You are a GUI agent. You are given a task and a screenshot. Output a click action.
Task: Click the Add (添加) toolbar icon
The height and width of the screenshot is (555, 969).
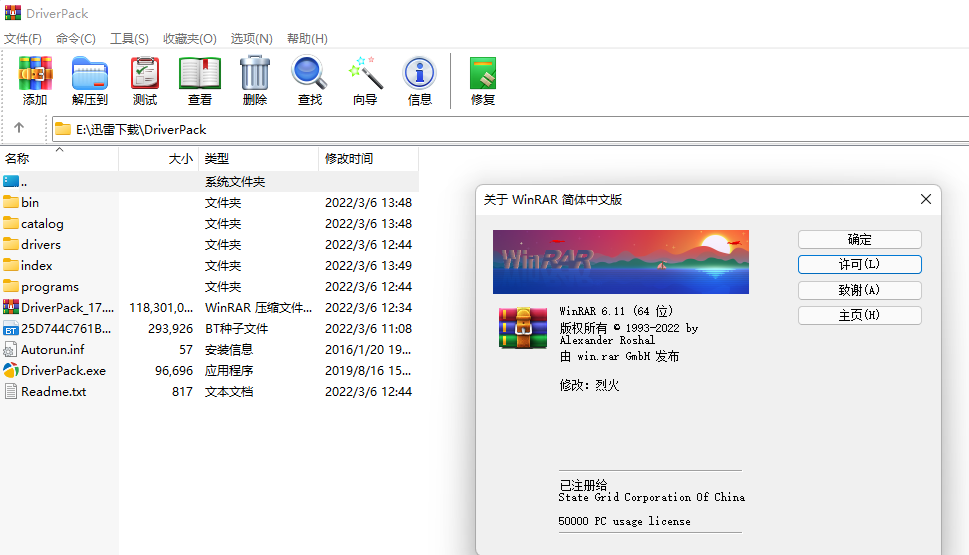(35, 73)
